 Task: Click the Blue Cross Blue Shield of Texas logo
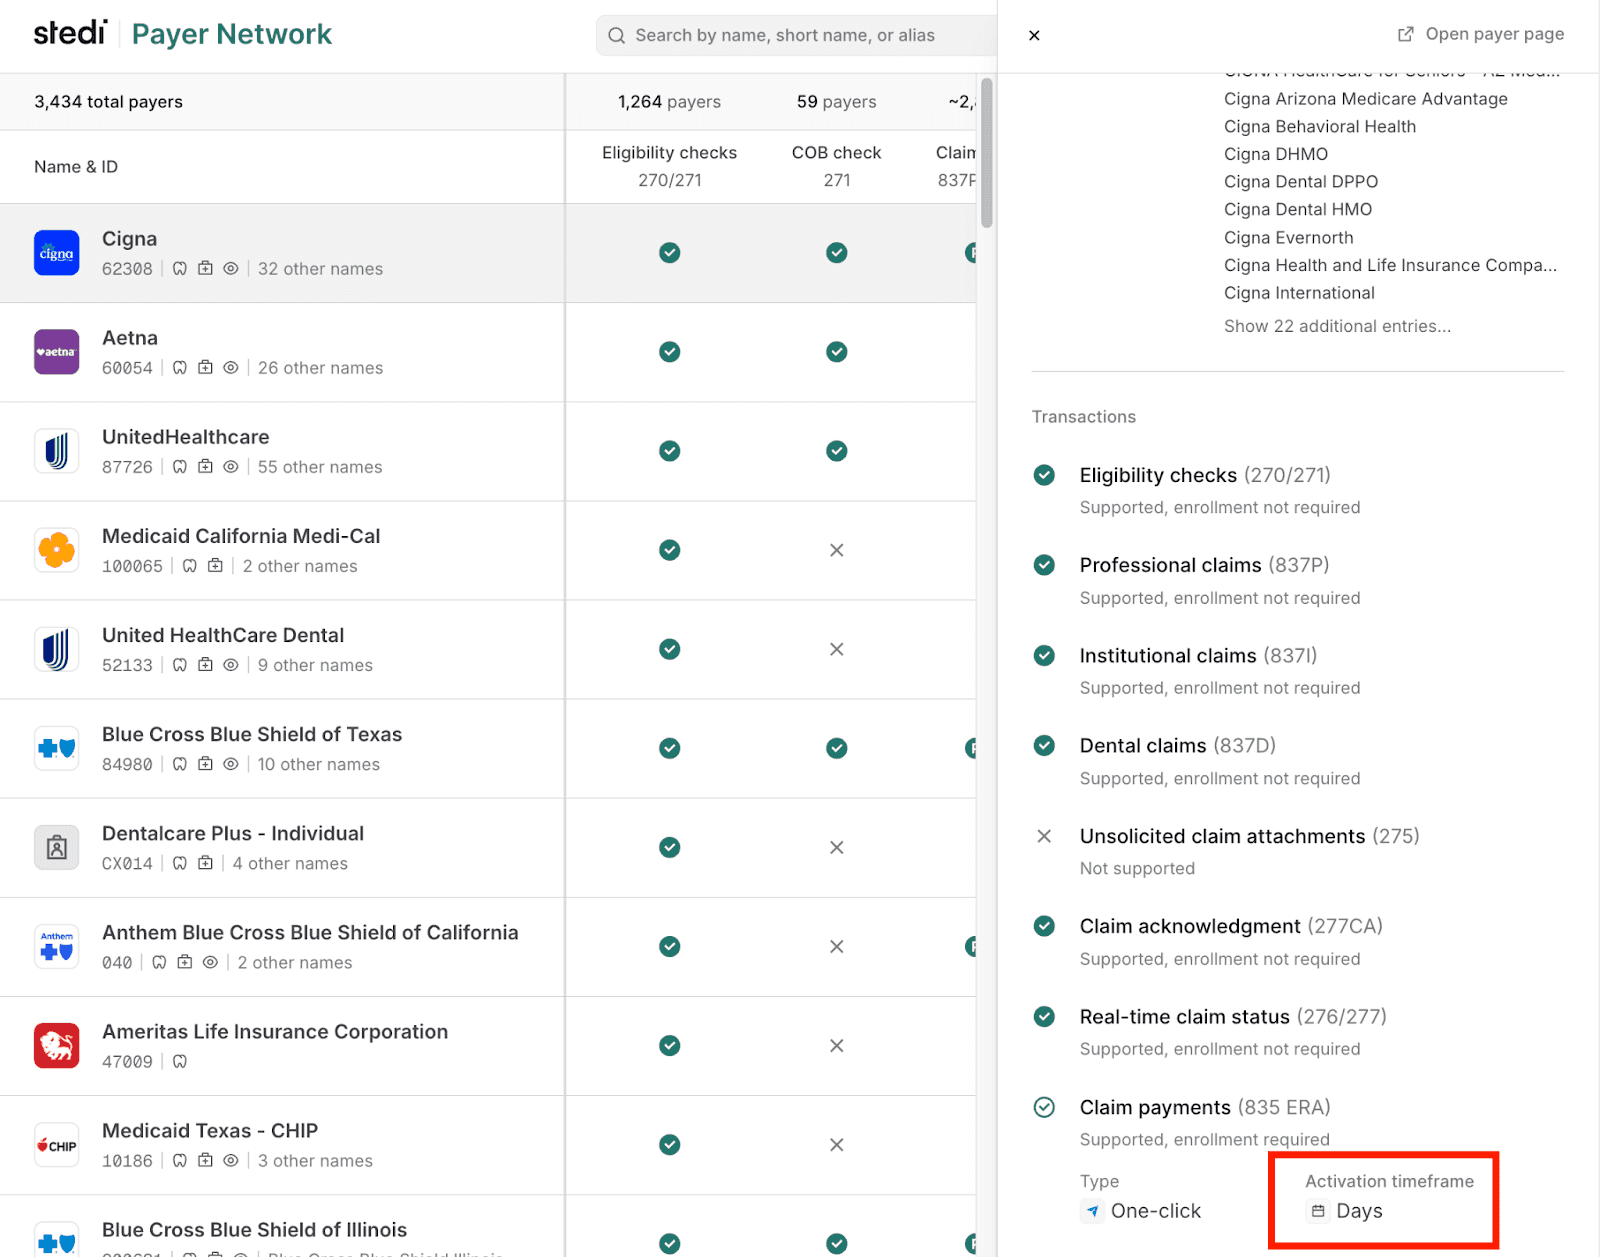pyautogui.click(x=57, y=748)
